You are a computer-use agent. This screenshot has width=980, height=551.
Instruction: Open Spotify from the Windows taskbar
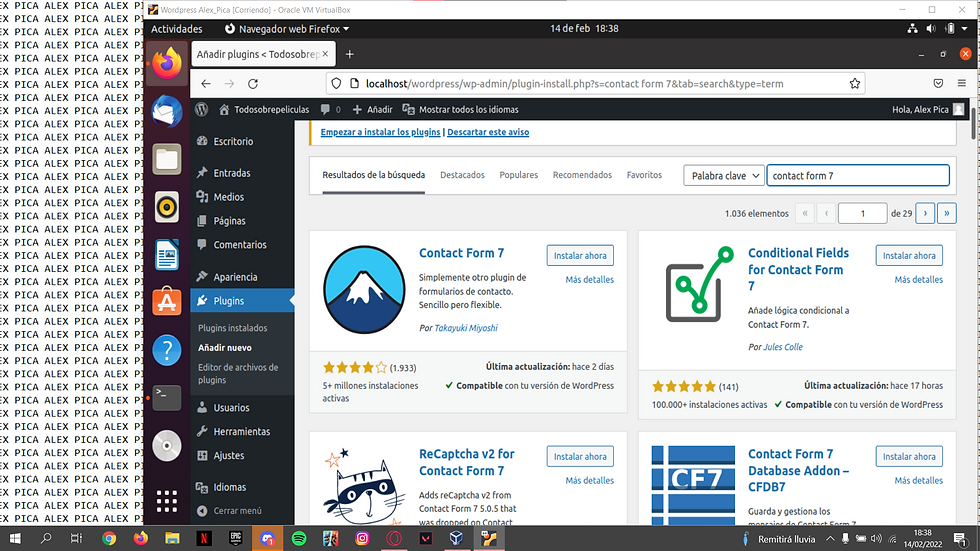[x=299, y=539]
